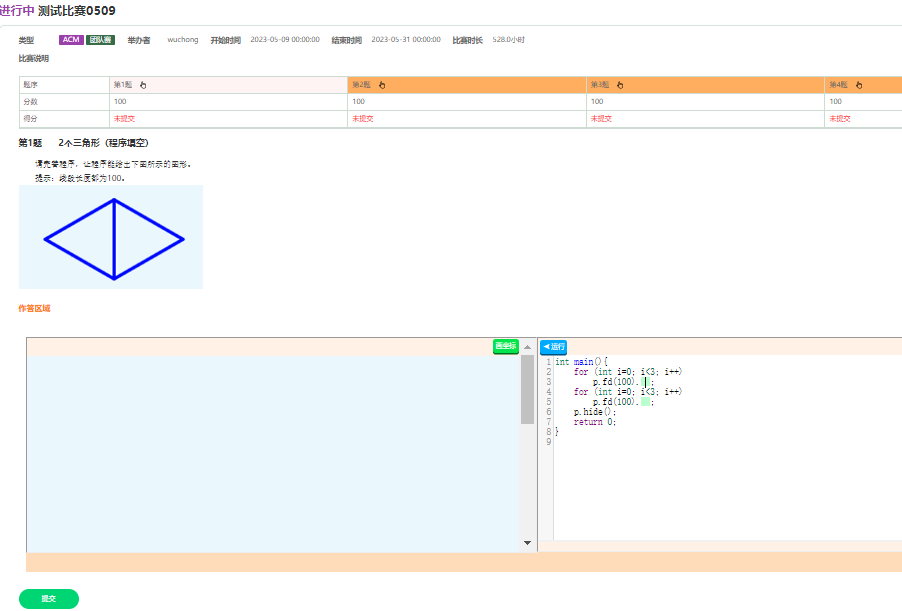This screenshot has width=902, height=611.
Task: Click the hint text ending with 100
Action: point(80,178)
